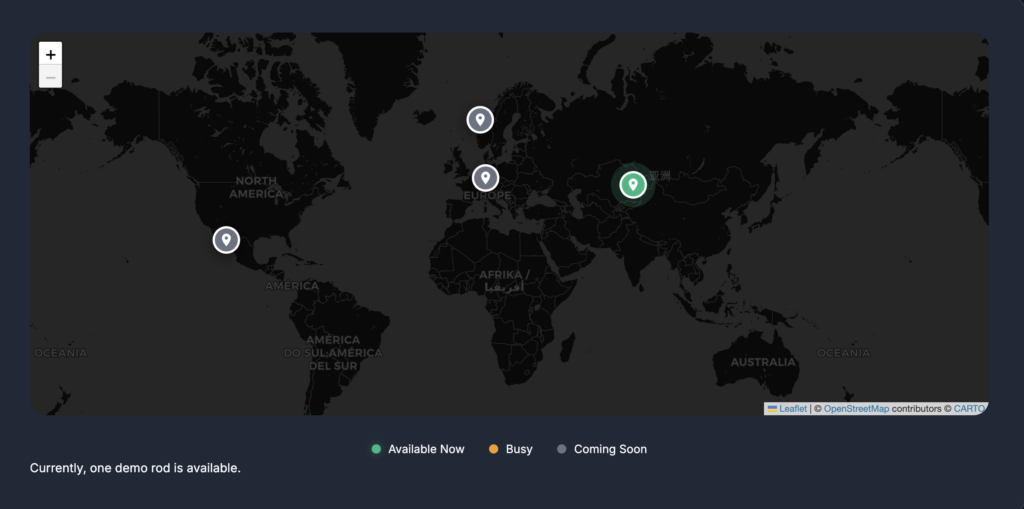Screen dimensions: 1024x509
Task: Zoom out using the minus button
Action: [x=51, y=77]
